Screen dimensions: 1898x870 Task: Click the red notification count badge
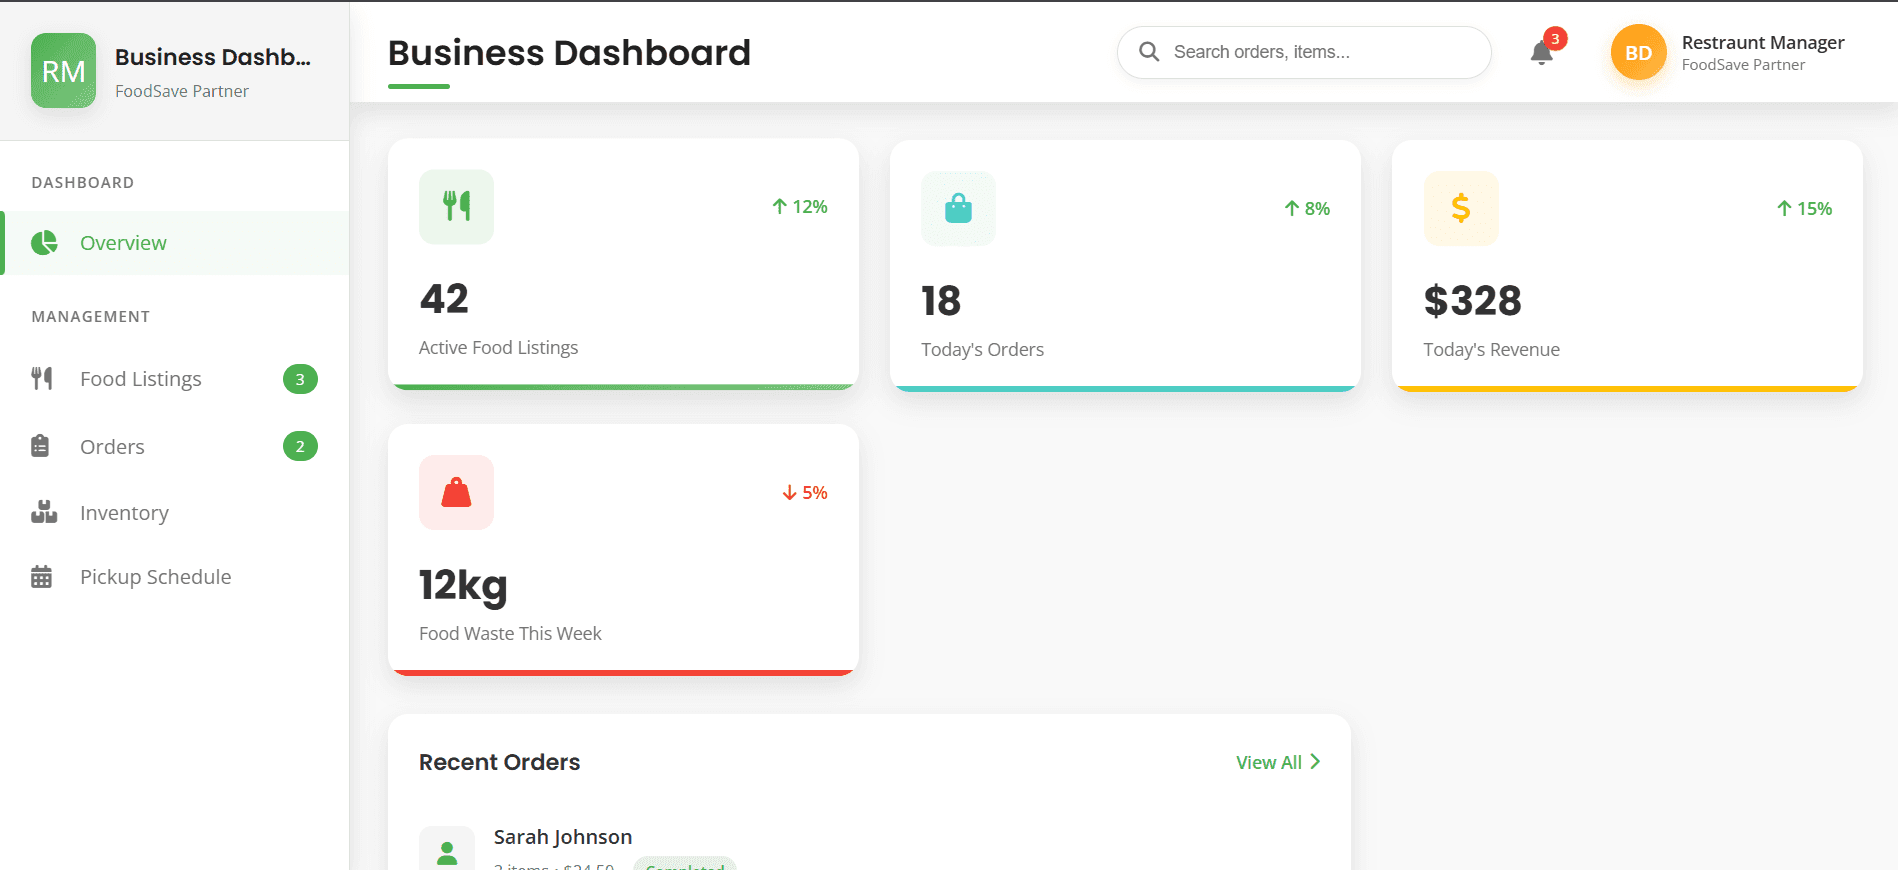1555,39
